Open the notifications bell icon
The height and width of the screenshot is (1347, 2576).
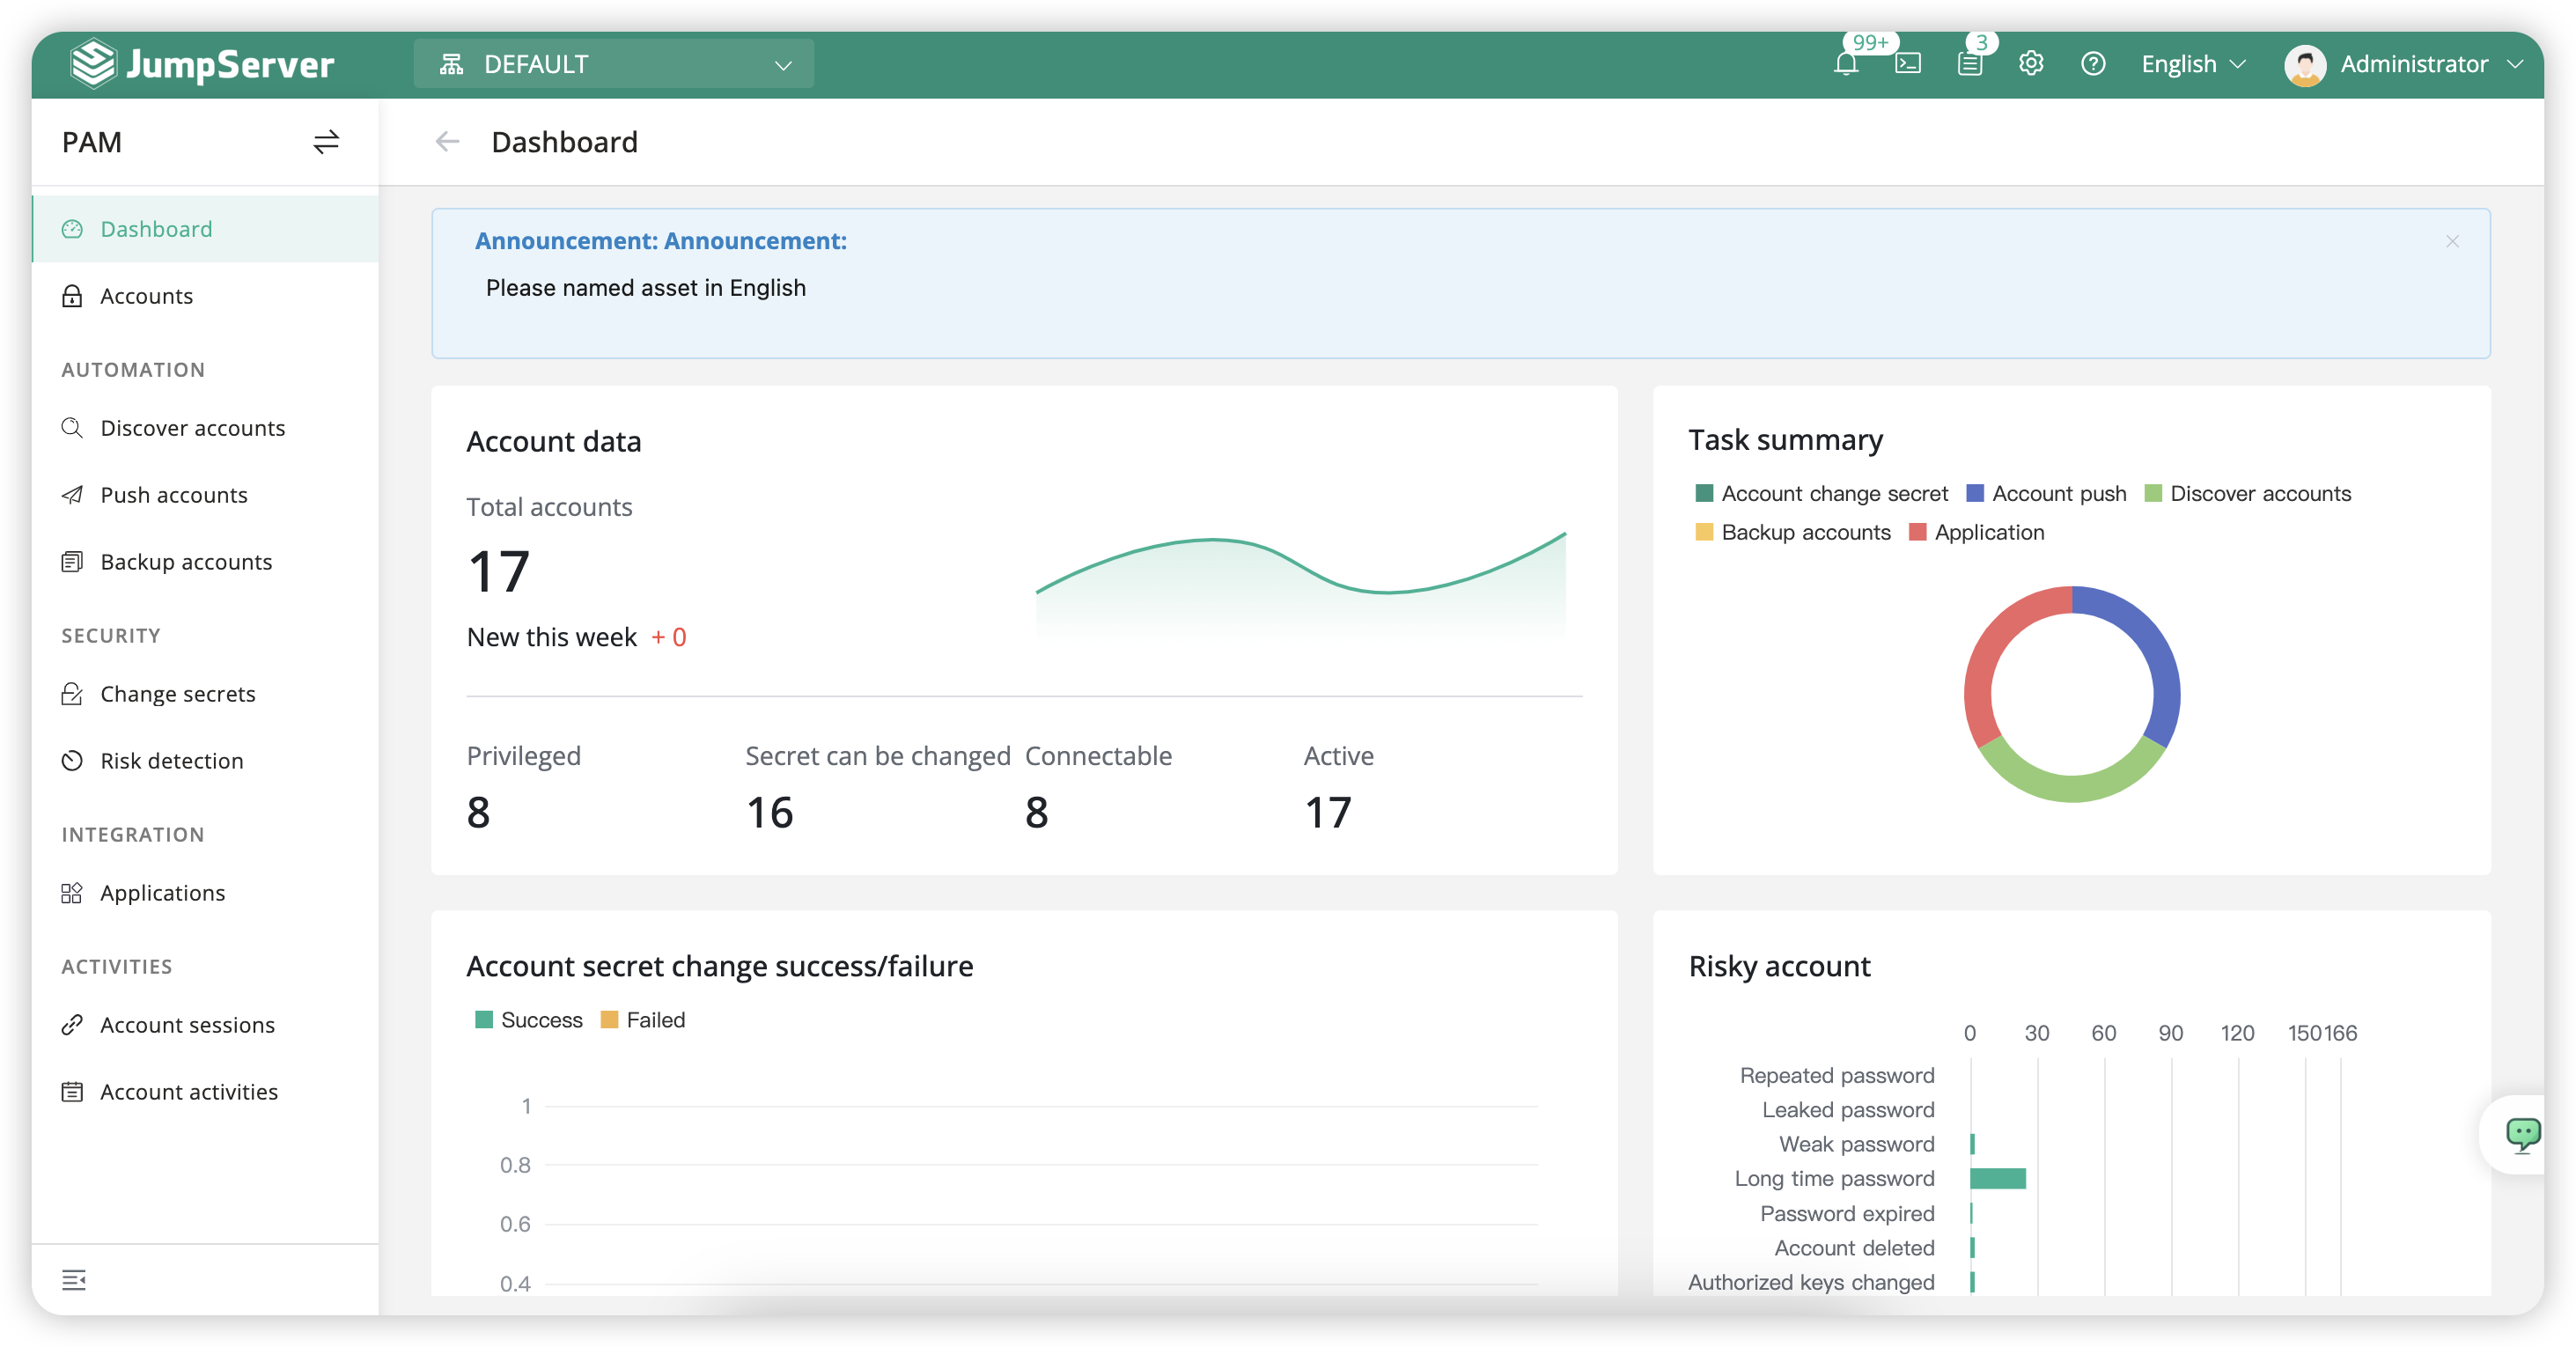click(1846, 64)
